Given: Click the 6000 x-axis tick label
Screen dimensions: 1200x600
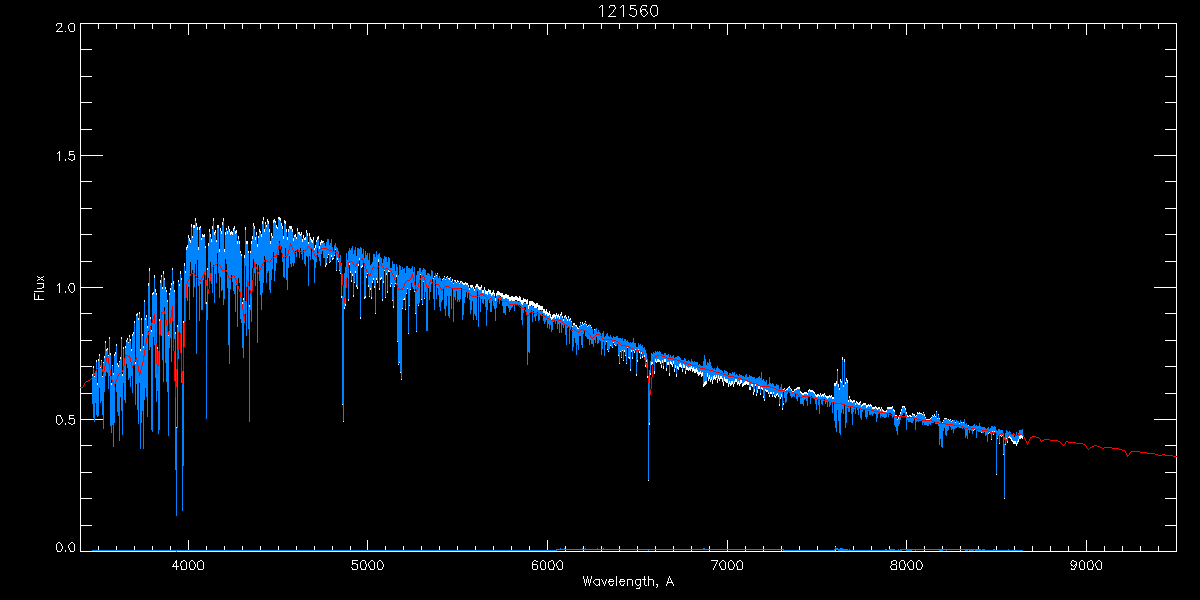Looking at the screenshot, I should (547, 564).
